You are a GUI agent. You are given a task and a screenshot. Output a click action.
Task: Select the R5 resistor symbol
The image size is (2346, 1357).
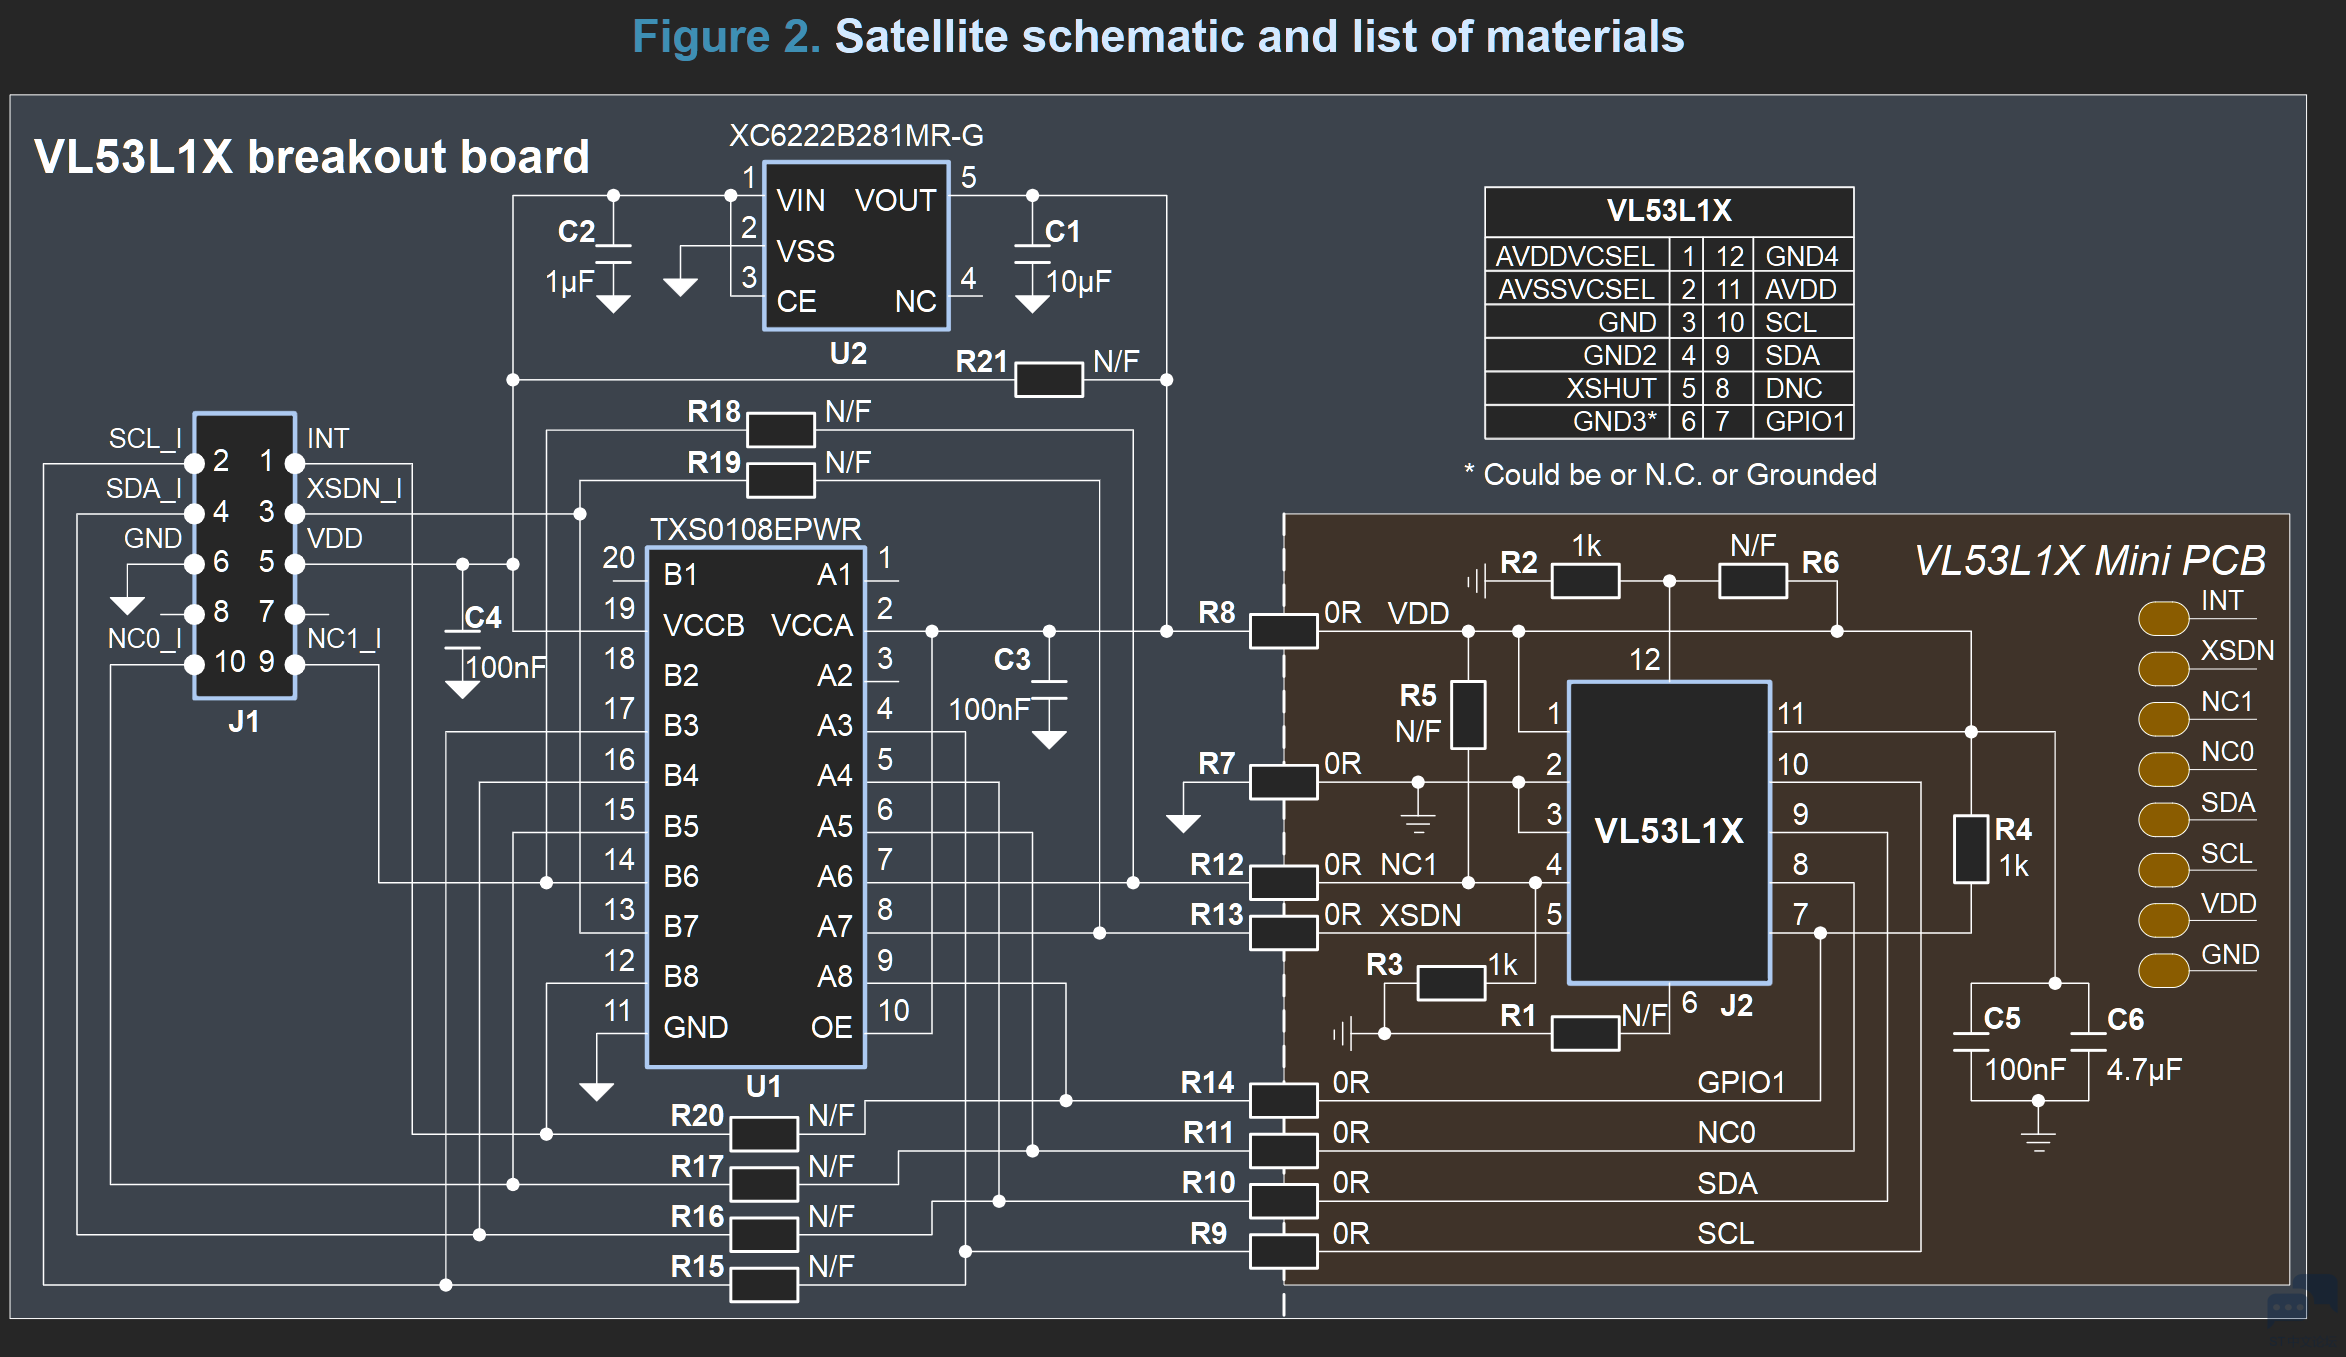[1468, 715]
